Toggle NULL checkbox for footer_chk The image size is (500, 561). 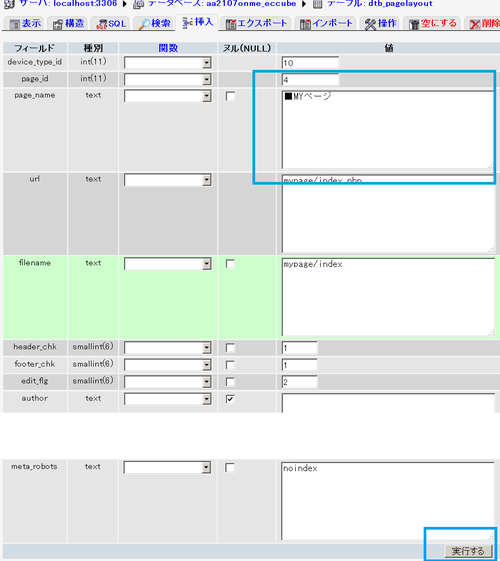tap(230, 365)
